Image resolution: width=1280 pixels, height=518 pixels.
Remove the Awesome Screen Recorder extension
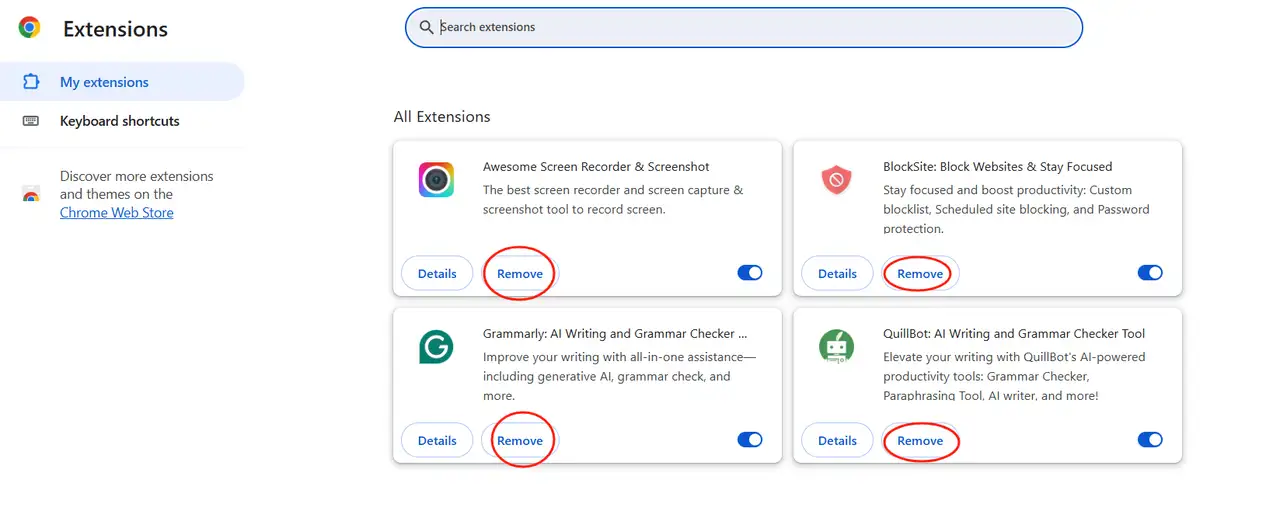click(x=520, y=273)
